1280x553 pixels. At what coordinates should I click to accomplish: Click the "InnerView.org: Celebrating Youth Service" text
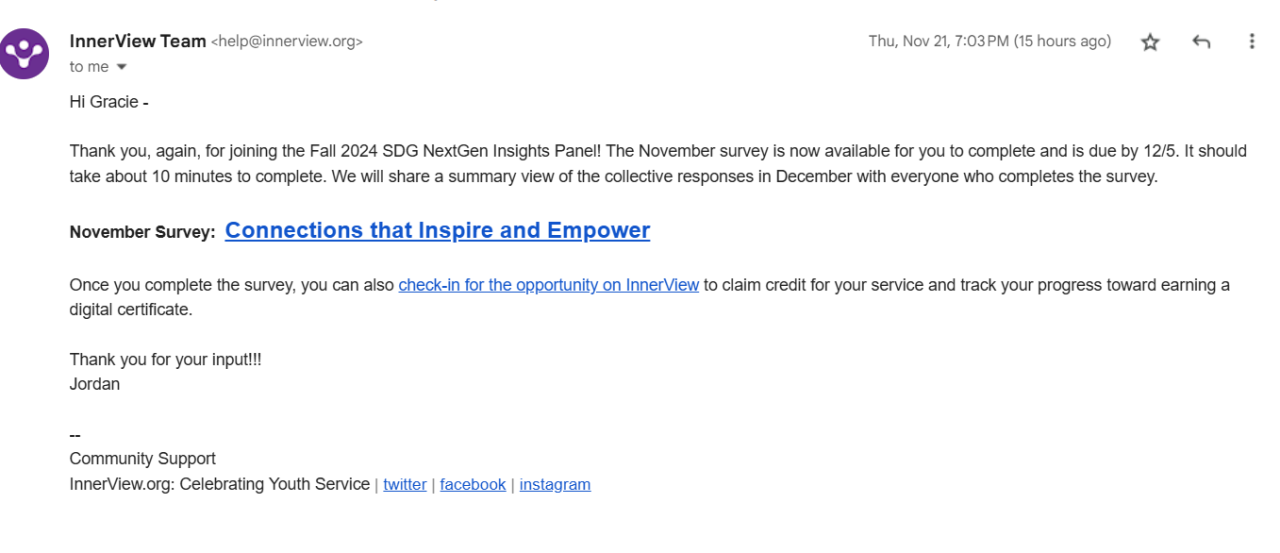coord(219,485)
